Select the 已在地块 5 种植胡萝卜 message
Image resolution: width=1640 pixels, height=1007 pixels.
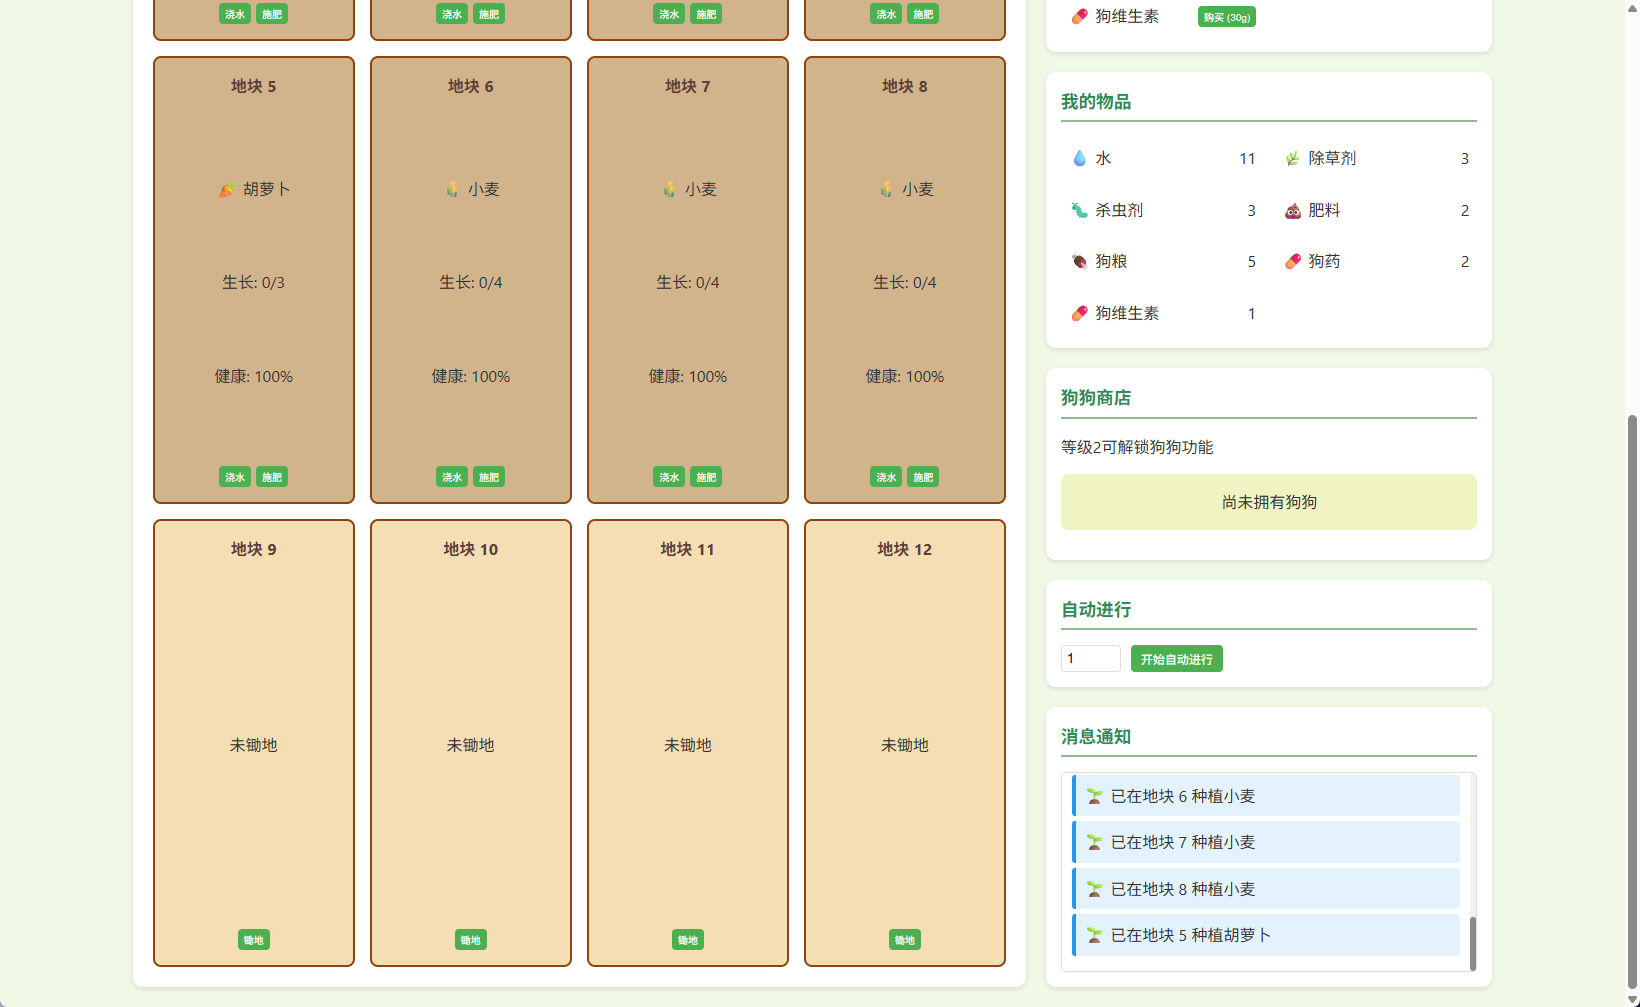tap(1266, 935)
